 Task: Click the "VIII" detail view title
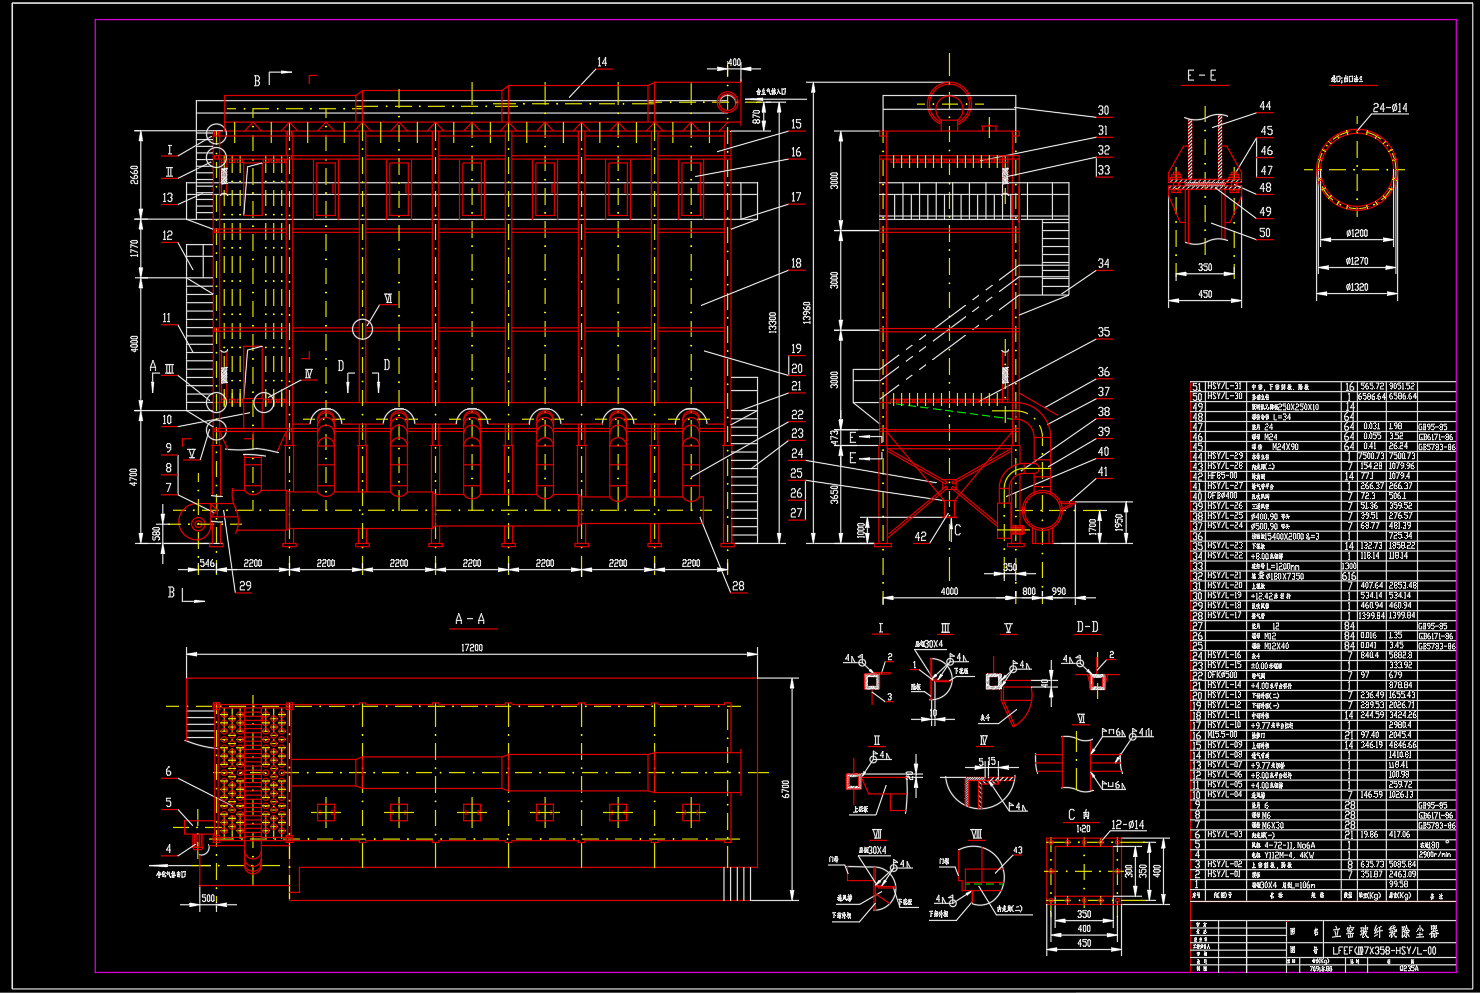977,833
